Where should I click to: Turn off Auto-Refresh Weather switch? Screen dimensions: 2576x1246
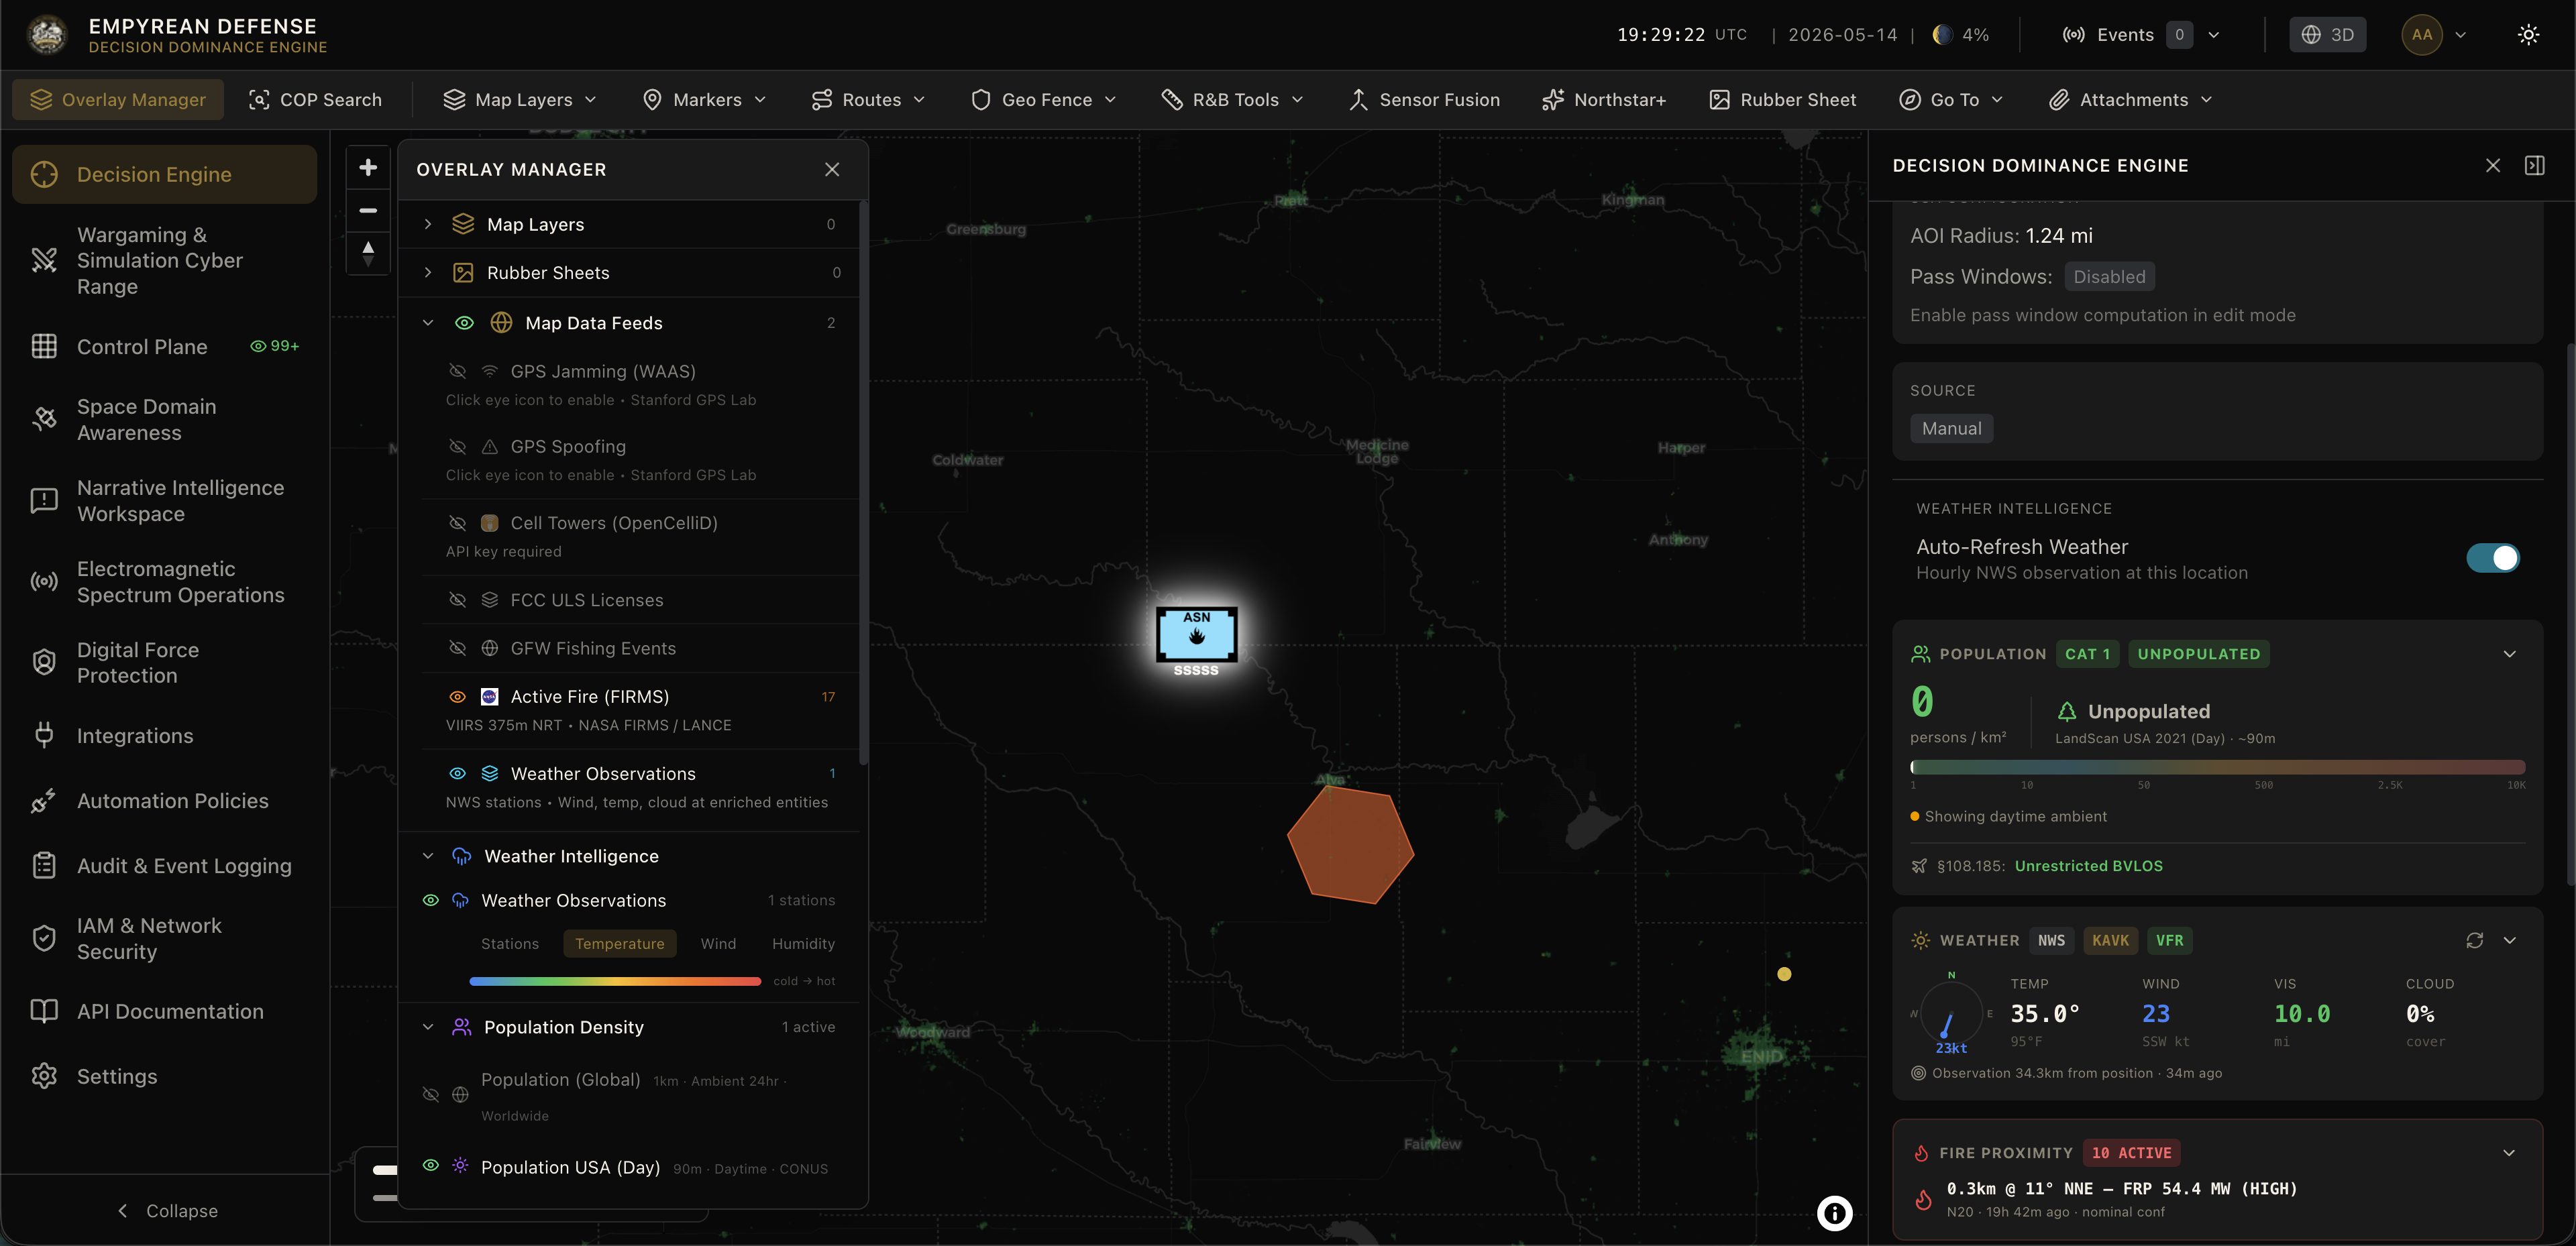click(2492, 558)
